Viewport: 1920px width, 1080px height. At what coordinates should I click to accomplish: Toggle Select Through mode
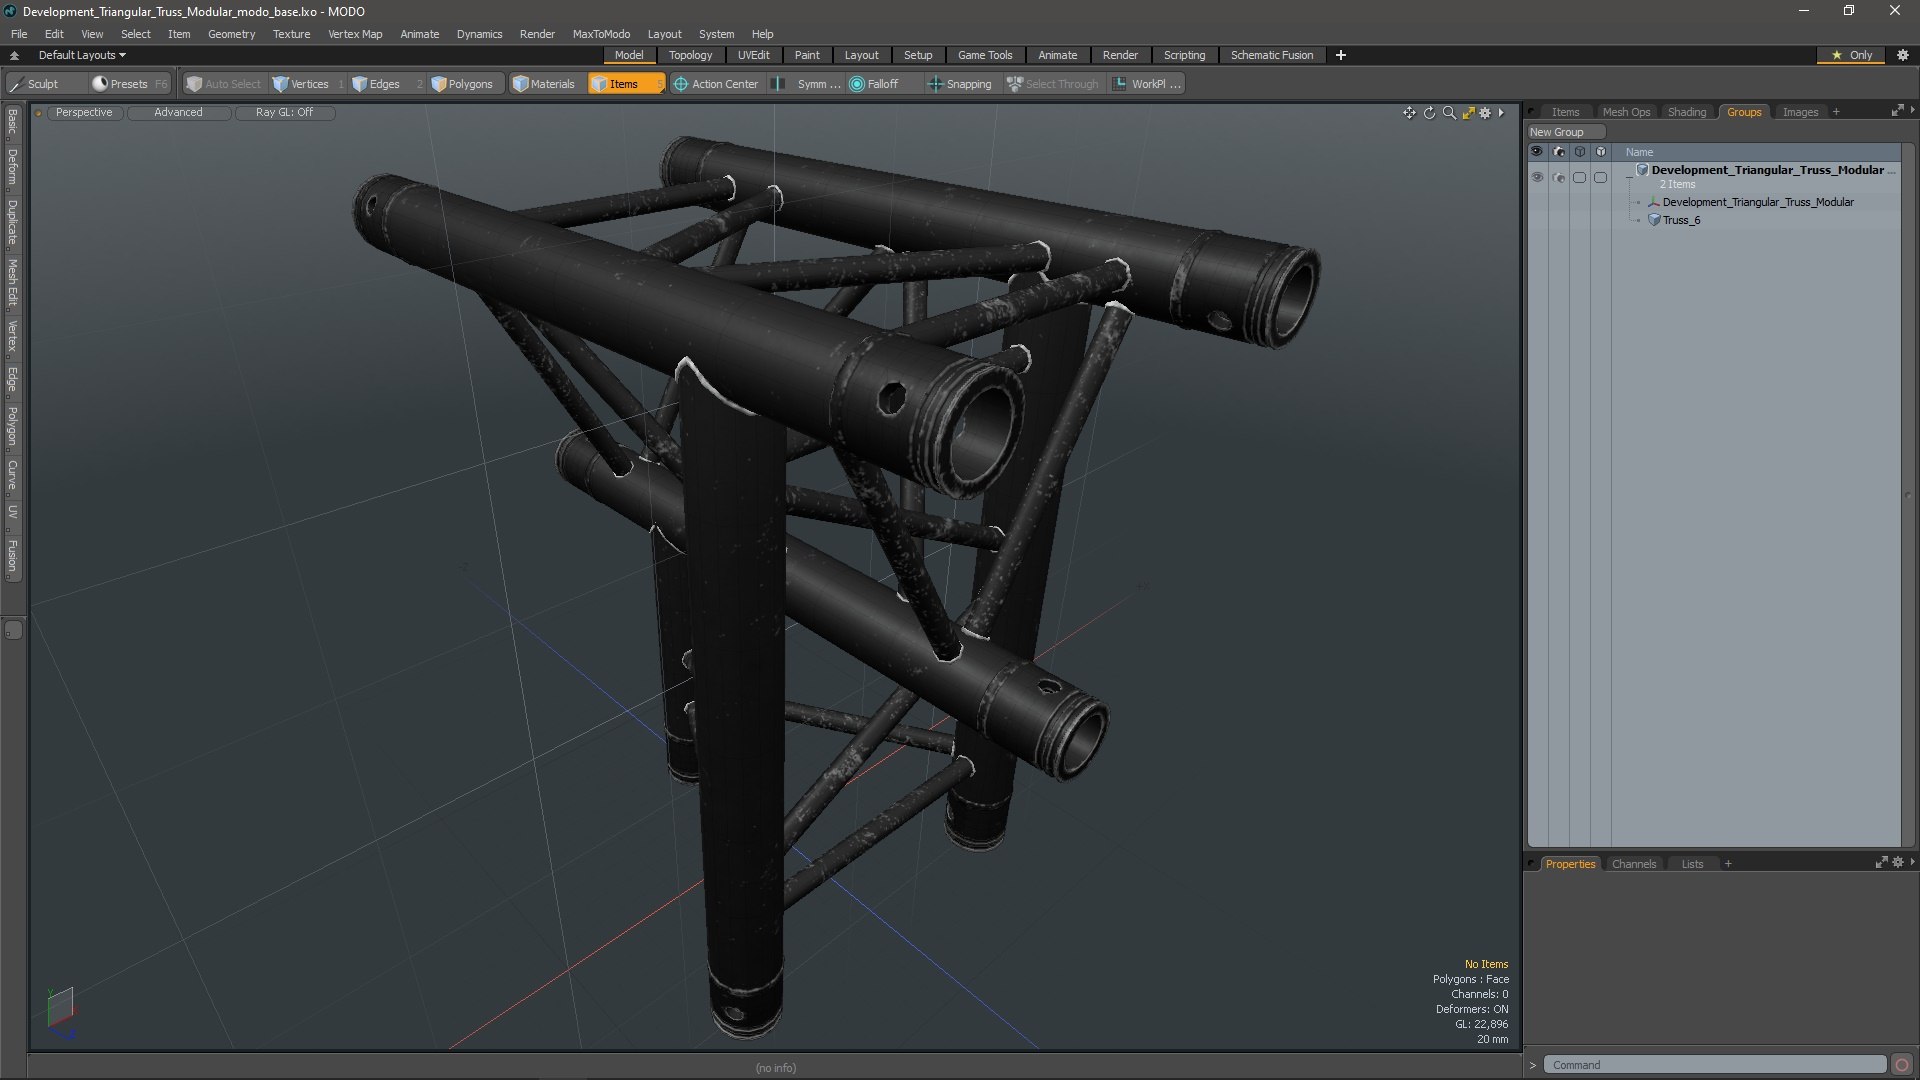1053,84
